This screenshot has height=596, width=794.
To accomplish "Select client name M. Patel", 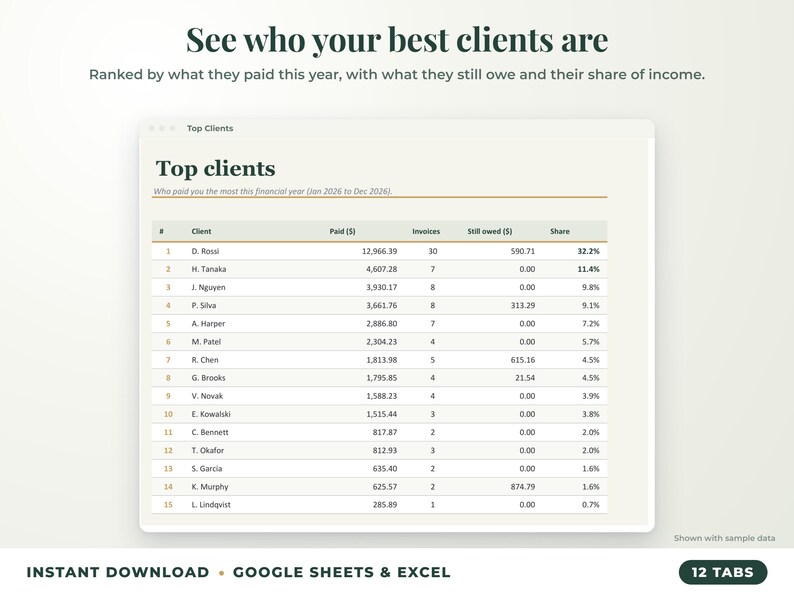I will 206,342.
